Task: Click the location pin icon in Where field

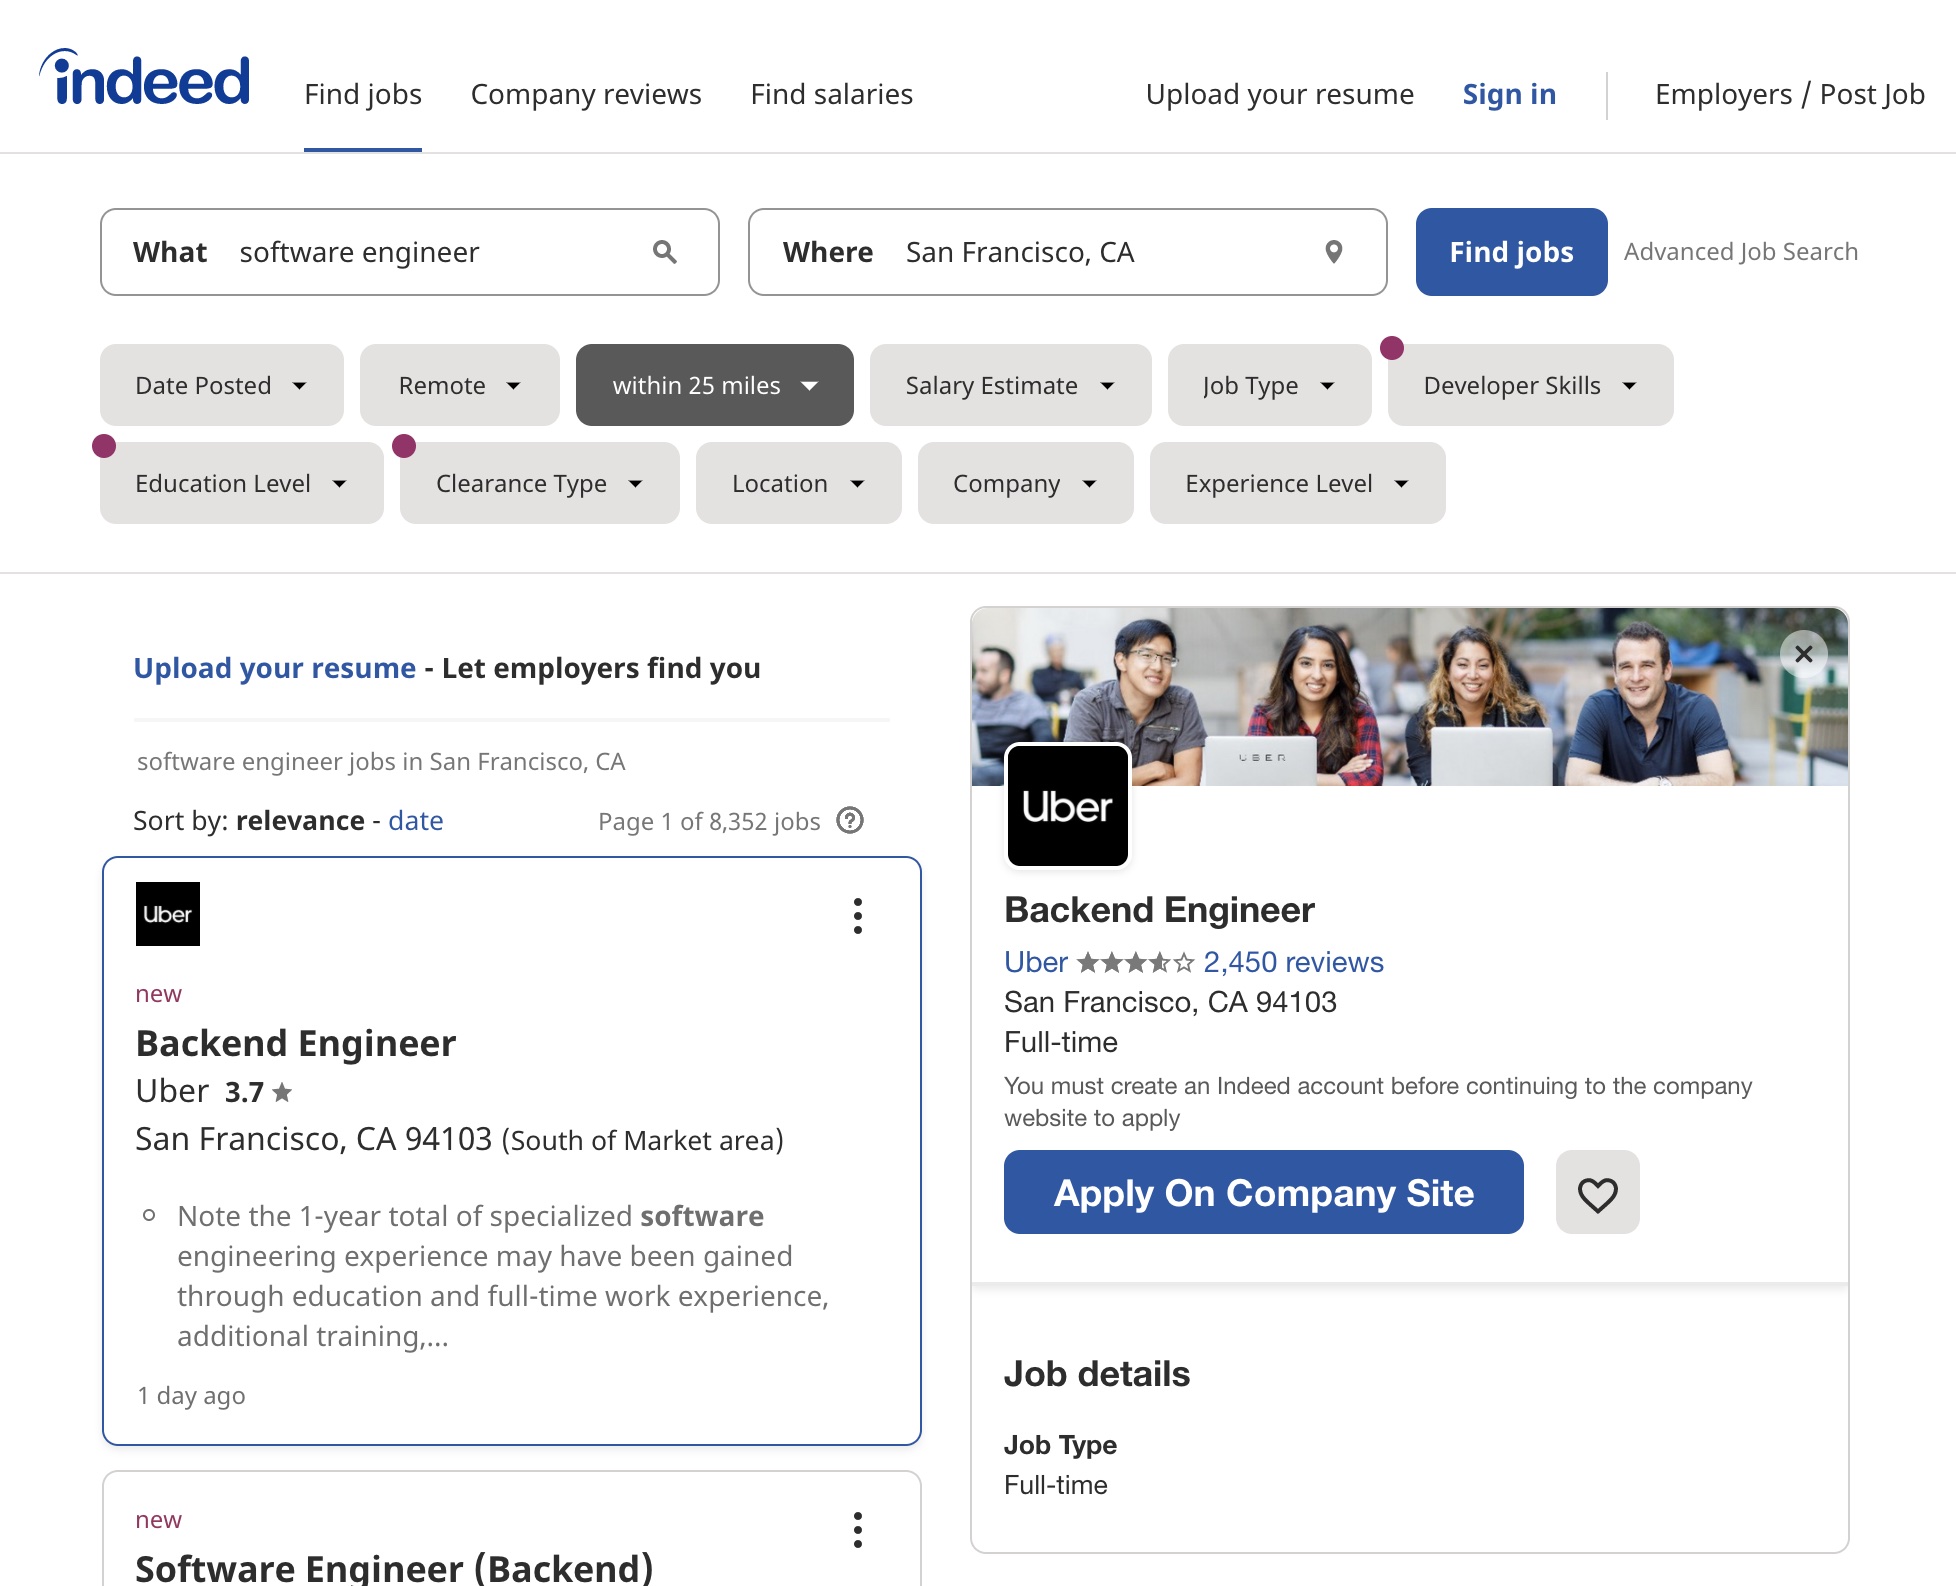Action: (x=1333, y=252)
